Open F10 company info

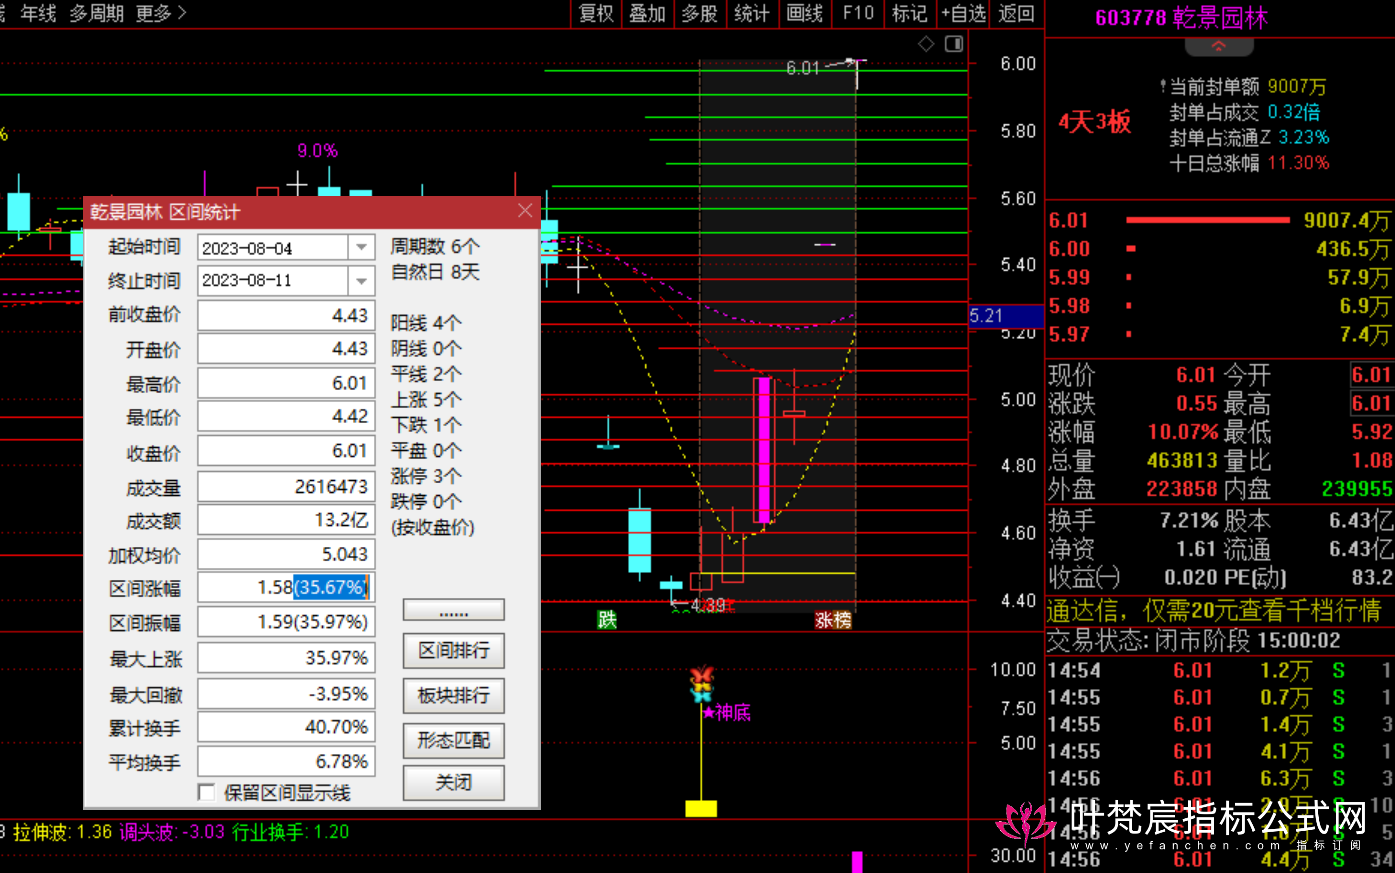click(x=858, y=13)
